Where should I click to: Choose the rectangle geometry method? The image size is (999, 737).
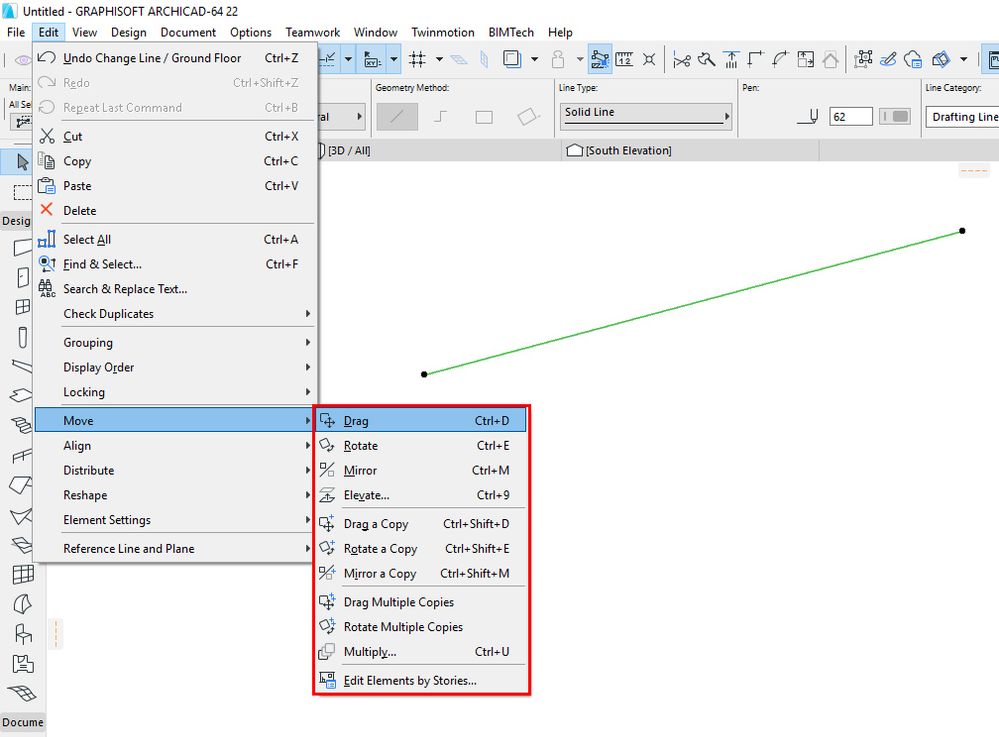click(484, 117)
